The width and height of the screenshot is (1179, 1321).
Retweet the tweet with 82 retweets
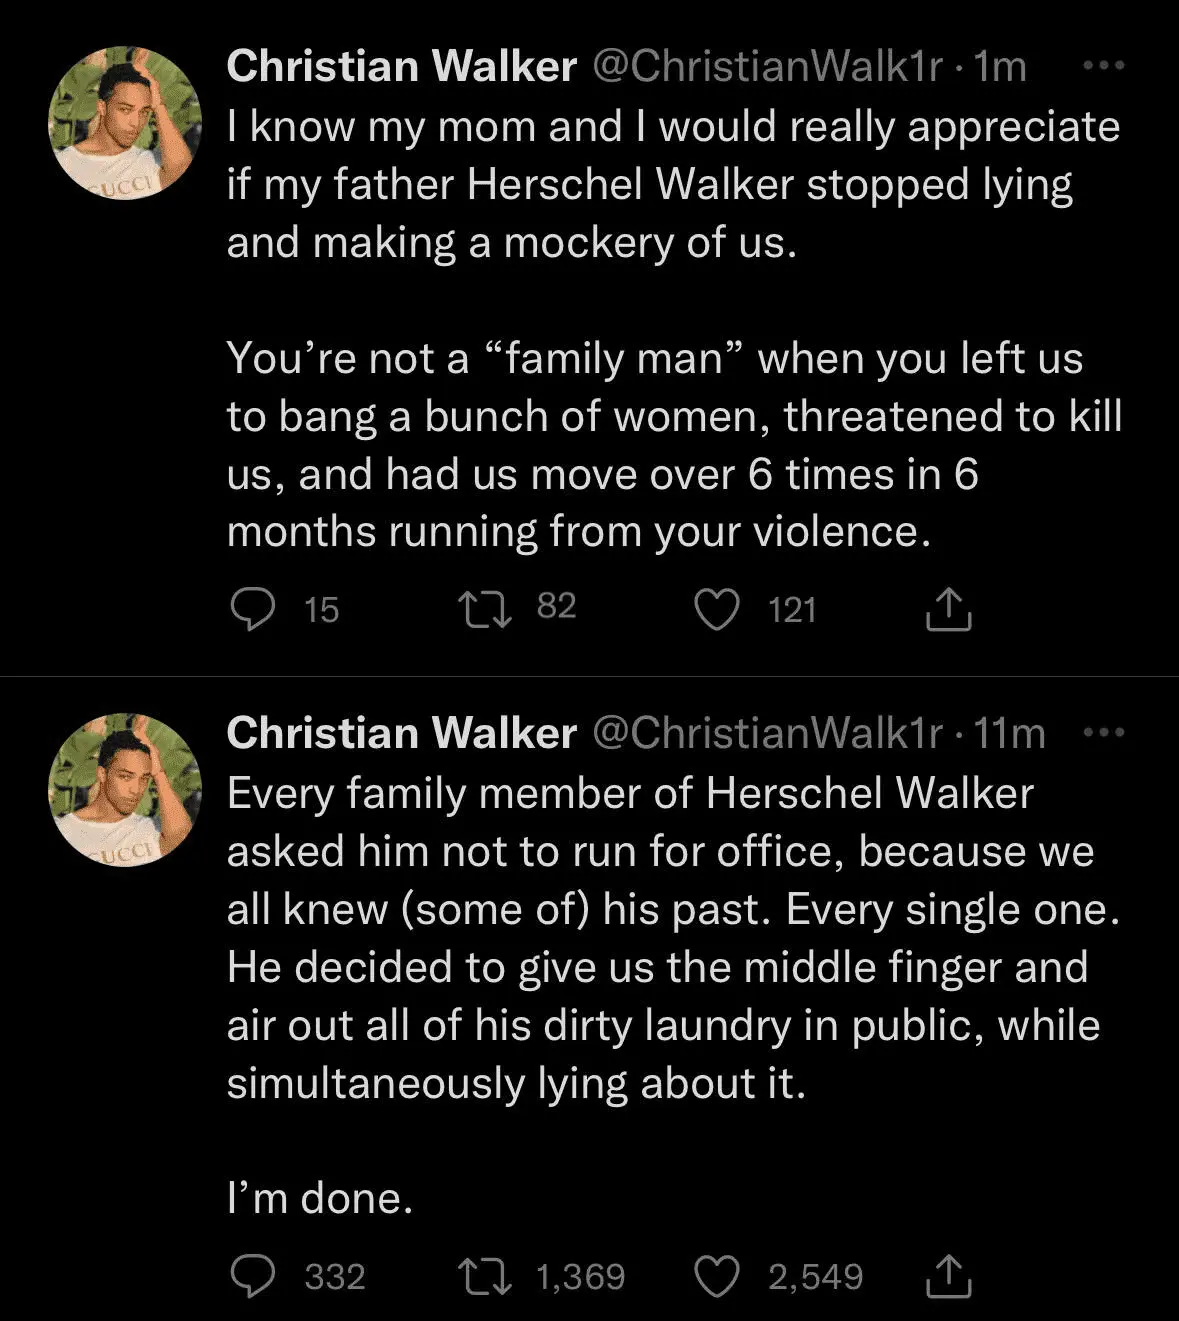[x=484, y=608]
